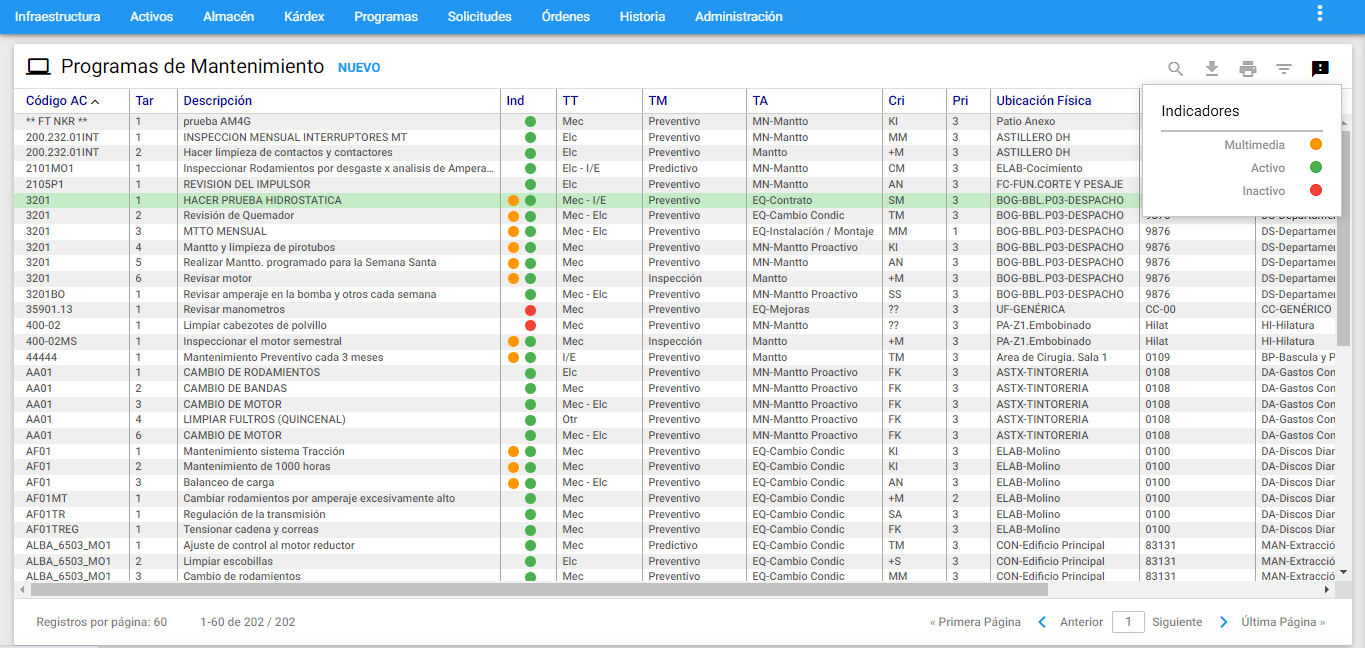Click Registros por página: 60 text
This screenshot has height=648, width=1365.
101,622
